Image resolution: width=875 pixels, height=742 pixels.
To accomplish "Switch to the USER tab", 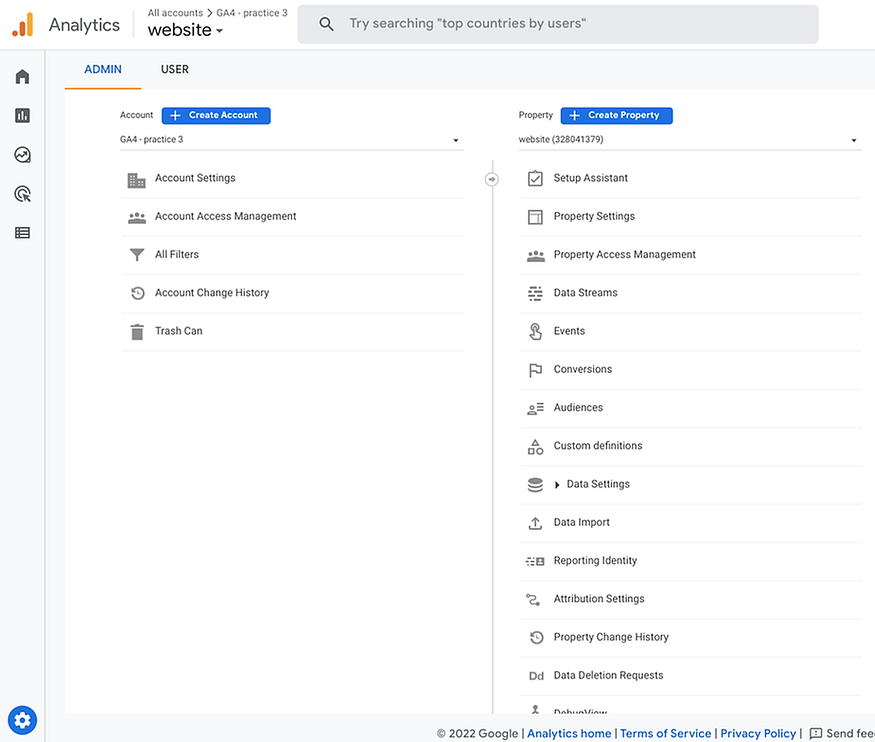I will (175, 69).
